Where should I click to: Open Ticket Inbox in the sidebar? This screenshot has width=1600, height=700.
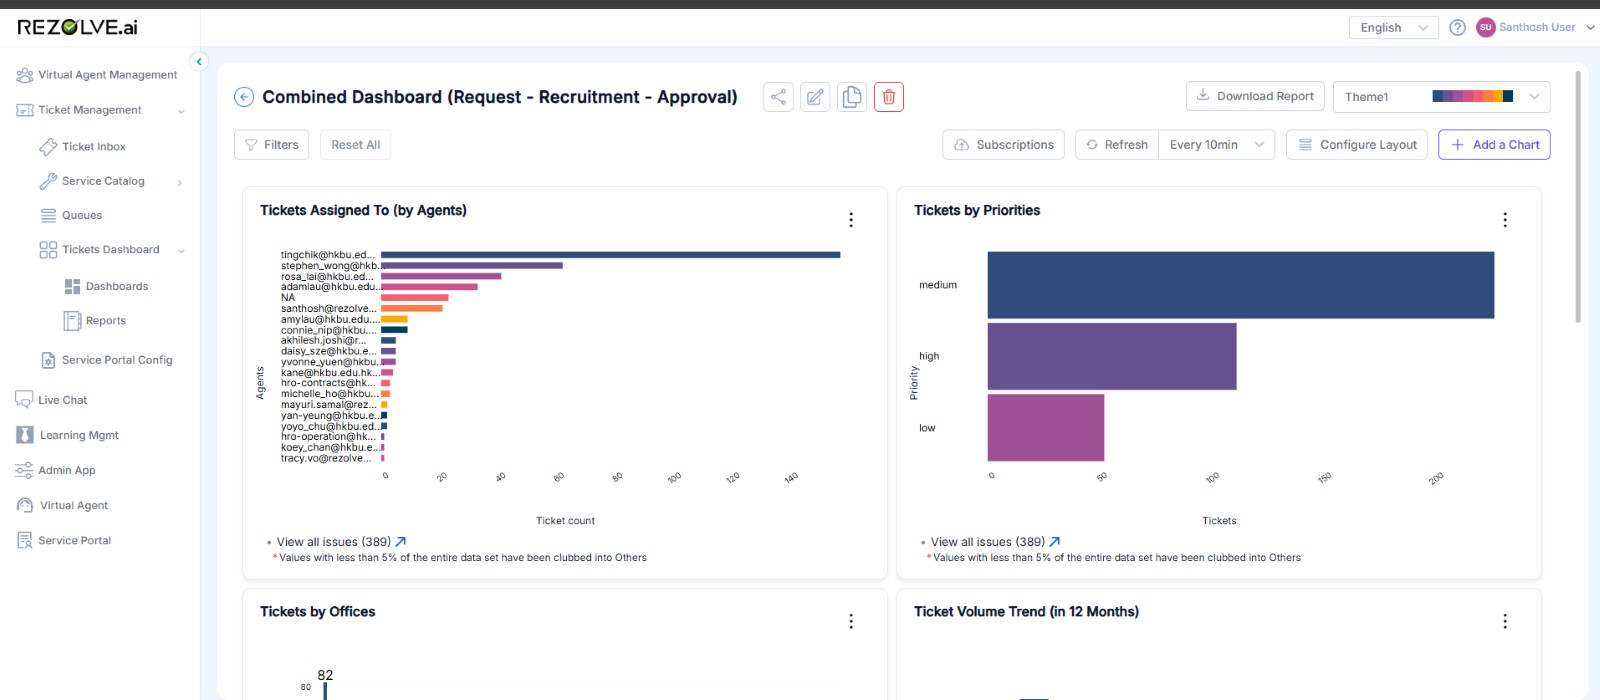pyautogui.click(x=83, y=147)
